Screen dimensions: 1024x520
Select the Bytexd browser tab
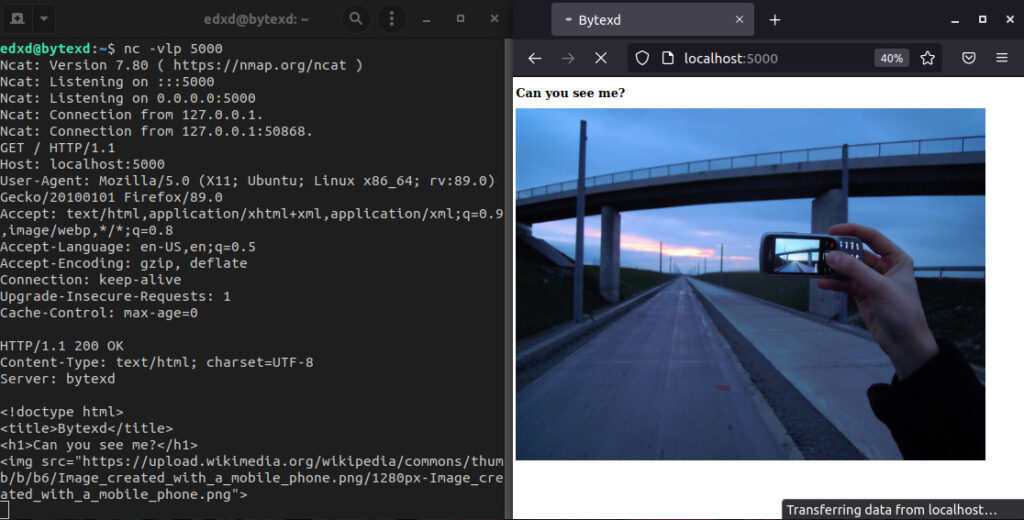(652, 20)
